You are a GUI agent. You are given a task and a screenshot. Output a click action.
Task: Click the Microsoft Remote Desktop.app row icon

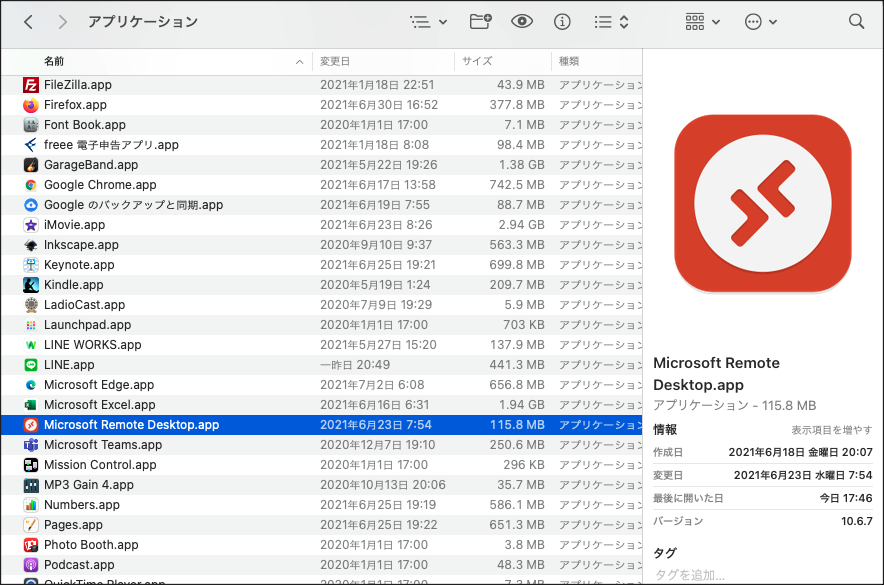pyautogui.click(x=31, y=425)
